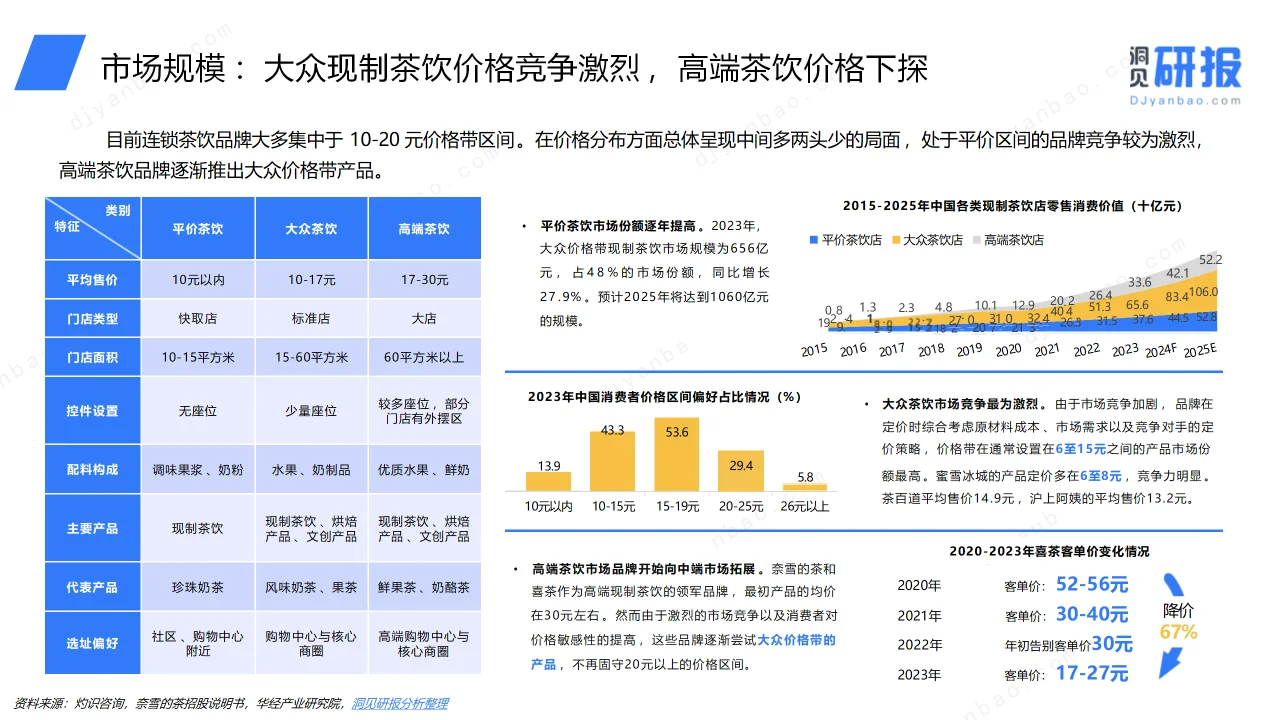Click the 2015 year label on area chart
Image resolution: width=1280 pixels, height=720 pixels.
pos(814,350)
